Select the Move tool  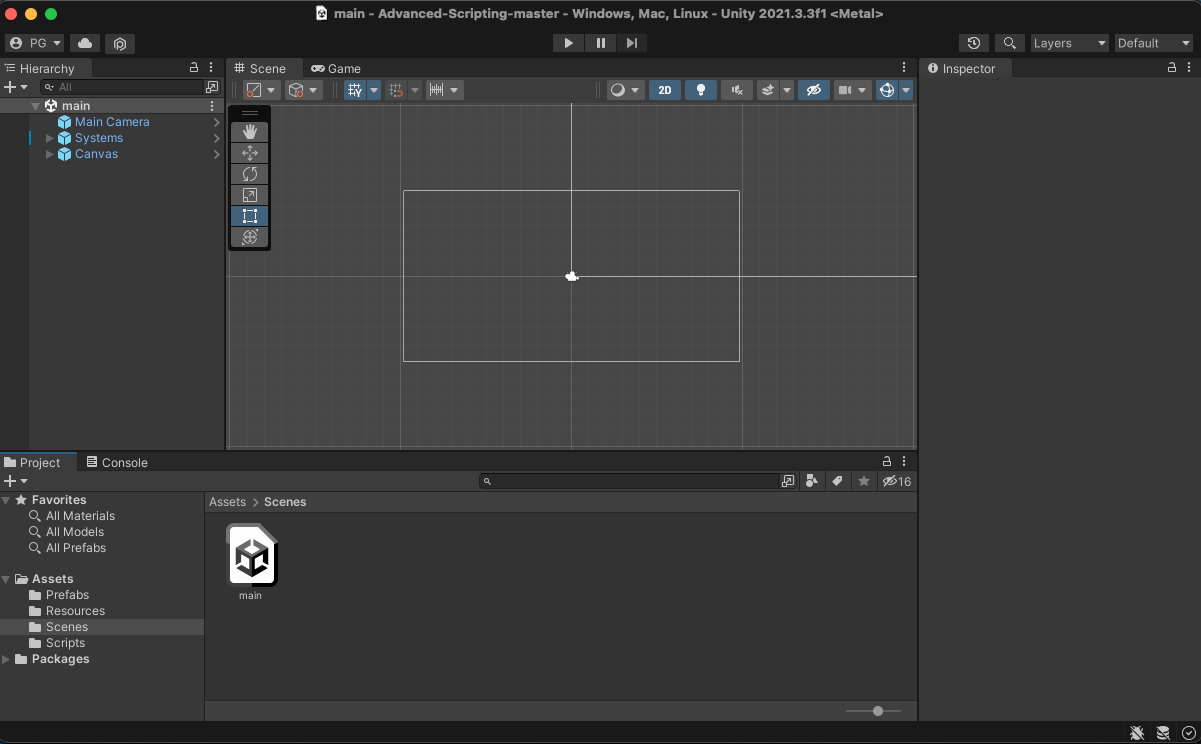tap(250, 152)
